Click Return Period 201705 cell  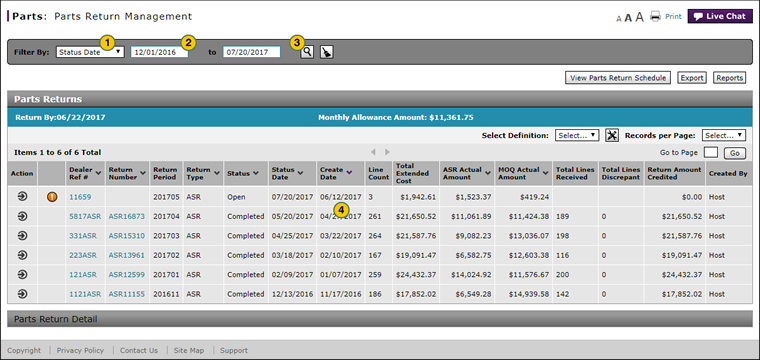(x=166, y=197)
